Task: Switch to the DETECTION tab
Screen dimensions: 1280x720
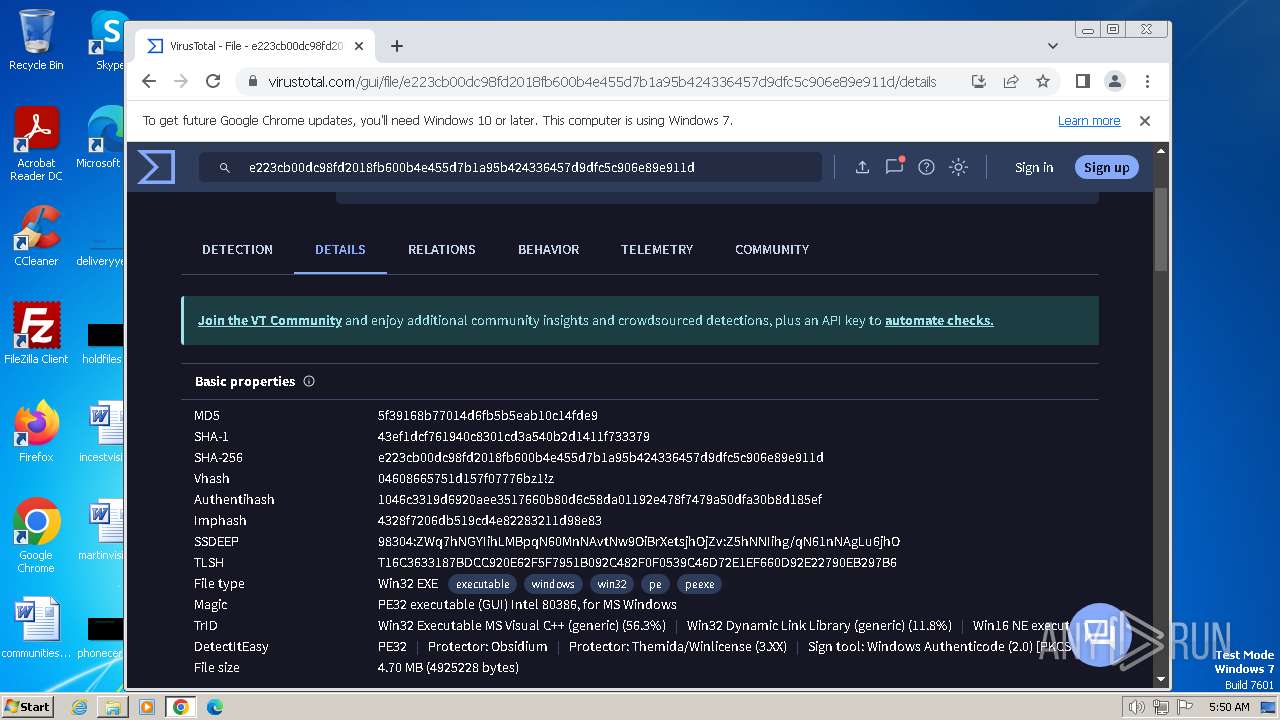Action: pos(237,250)
